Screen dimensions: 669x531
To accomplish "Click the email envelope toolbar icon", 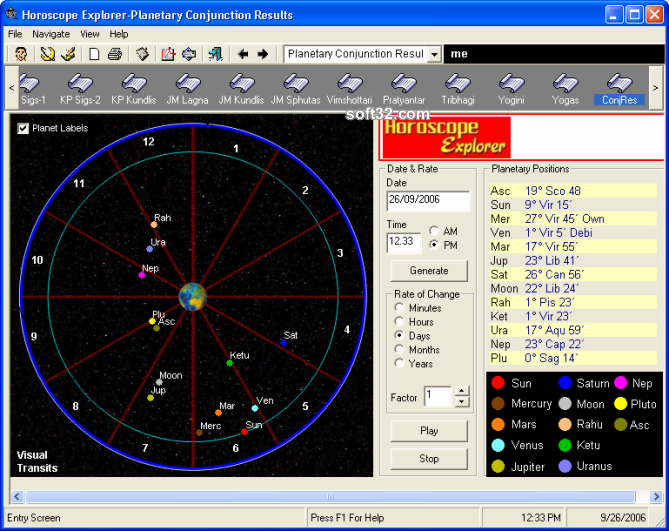I will 189,54.
